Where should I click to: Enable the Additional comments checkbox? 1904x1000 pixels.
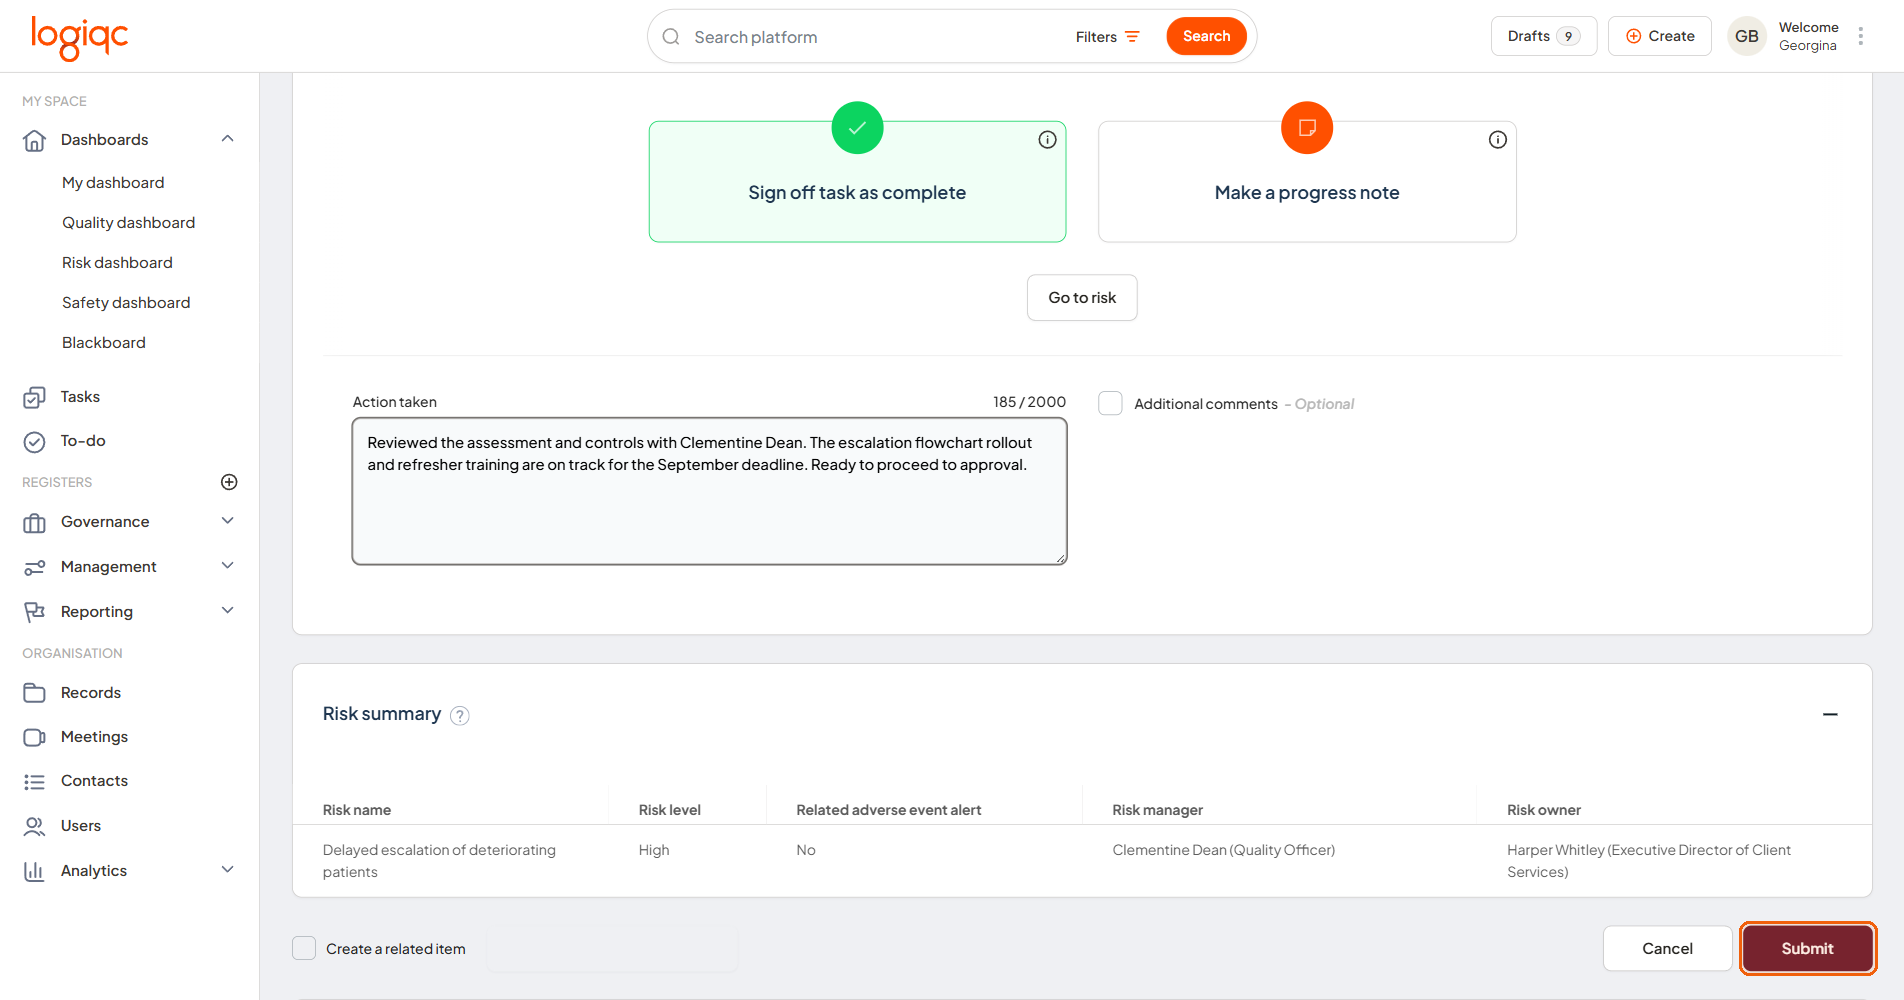point(1110,403)
